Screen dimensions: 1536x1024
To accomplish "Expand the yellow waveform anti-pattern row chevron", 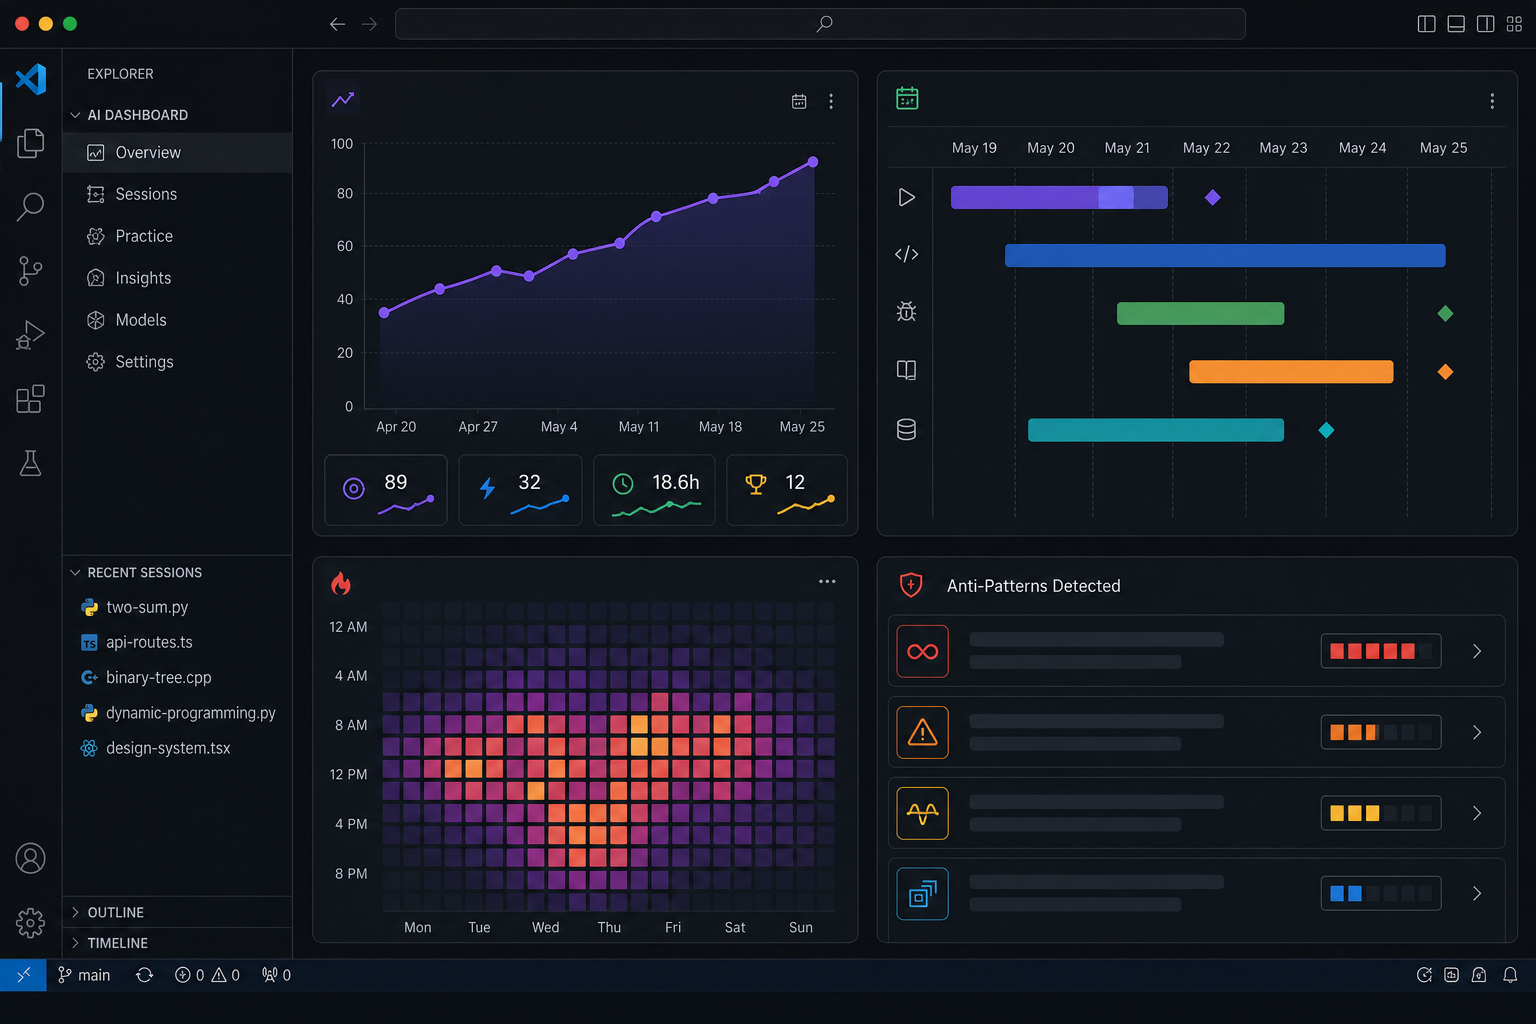I will pyautogui.click(x=1477, y=813).
